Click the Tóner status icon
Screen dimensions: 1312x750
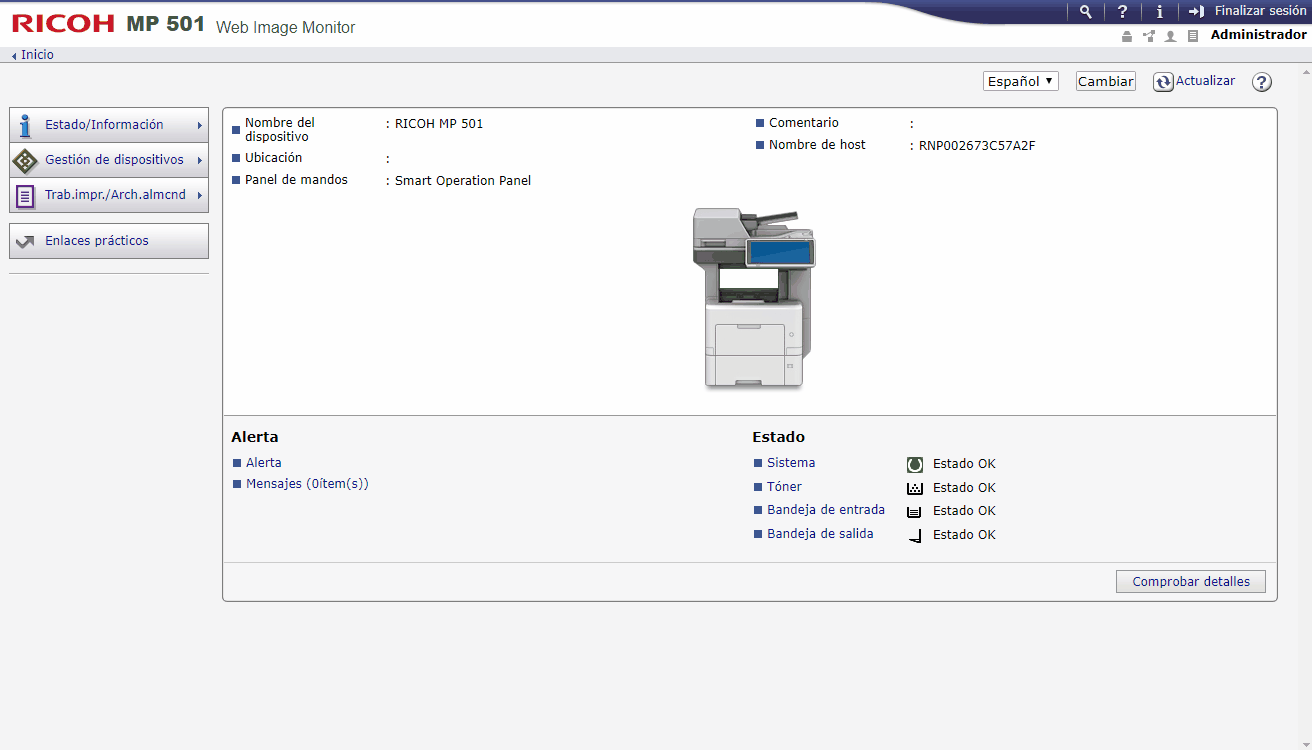point(915,487)
